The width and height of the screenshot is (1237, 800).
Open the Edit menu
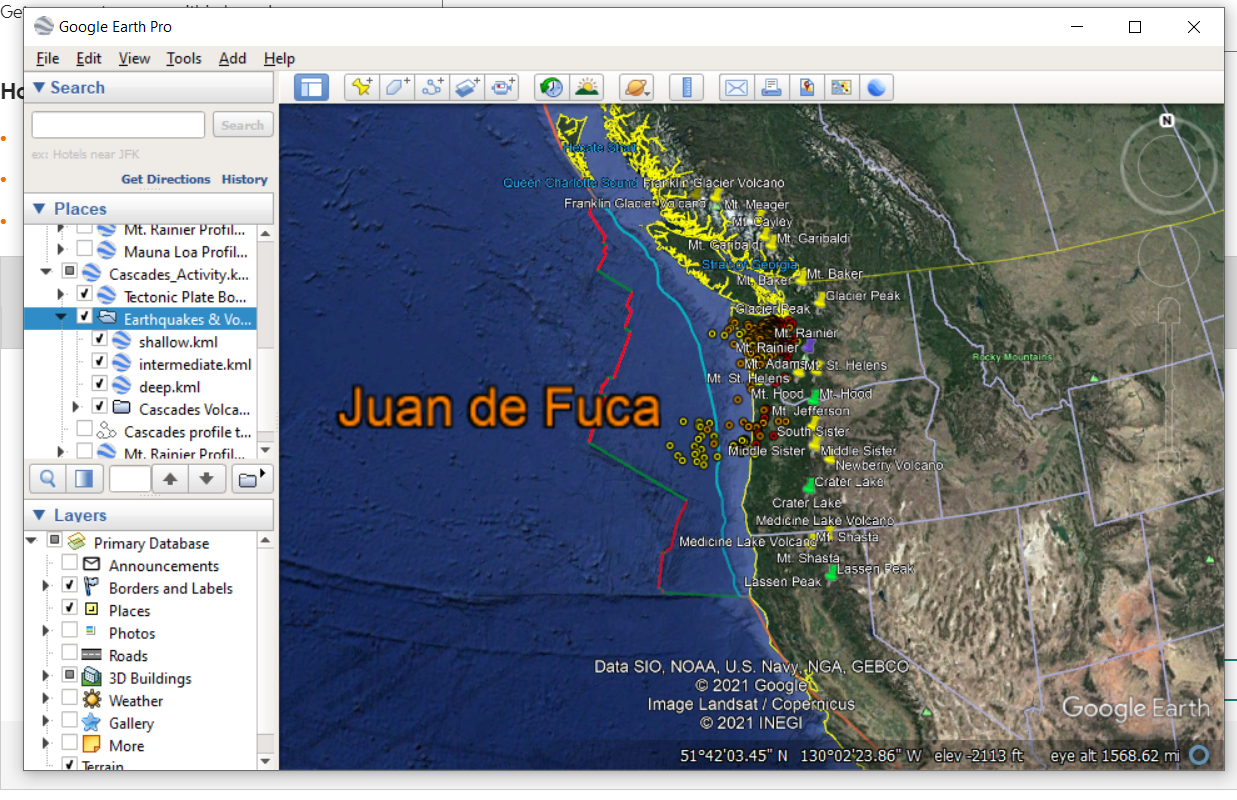click(89, 58)
